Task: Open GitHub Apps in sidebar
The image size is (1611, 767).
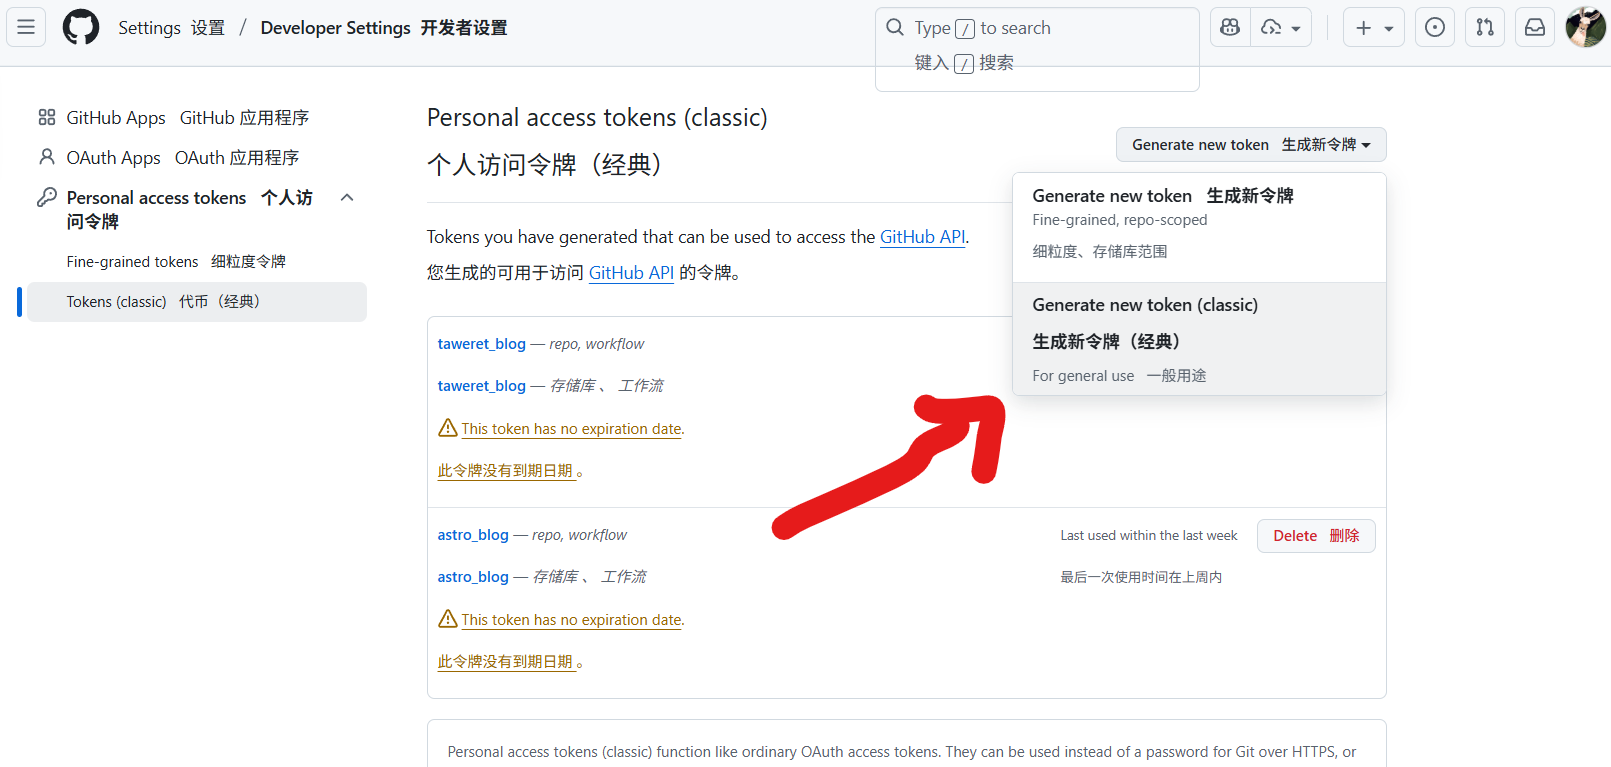Action: [188, 118]
